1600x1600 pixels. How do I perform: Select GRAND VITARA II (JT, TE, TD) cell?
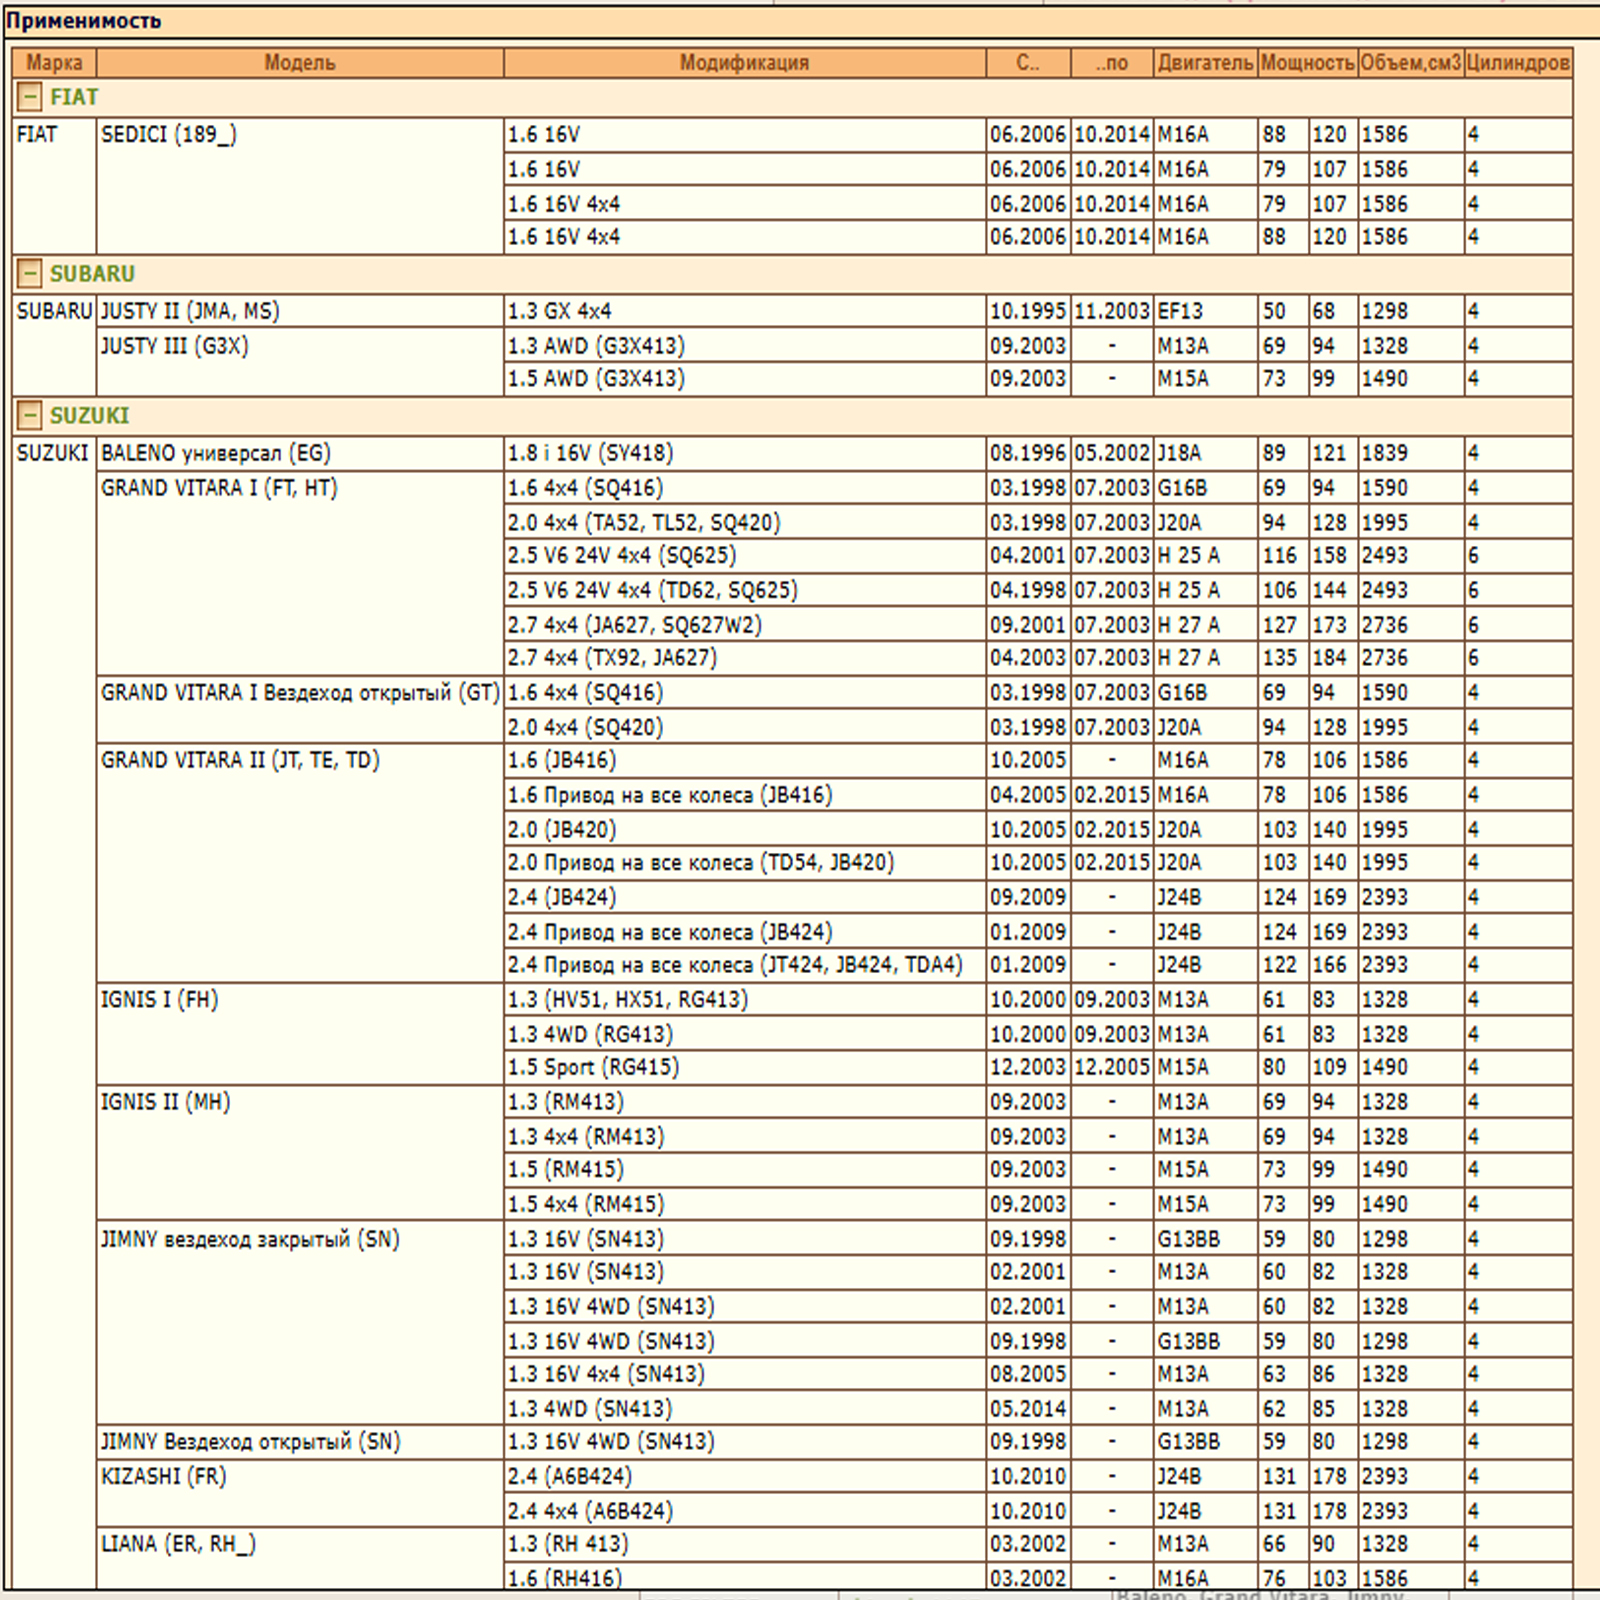[x=240, y=760]
